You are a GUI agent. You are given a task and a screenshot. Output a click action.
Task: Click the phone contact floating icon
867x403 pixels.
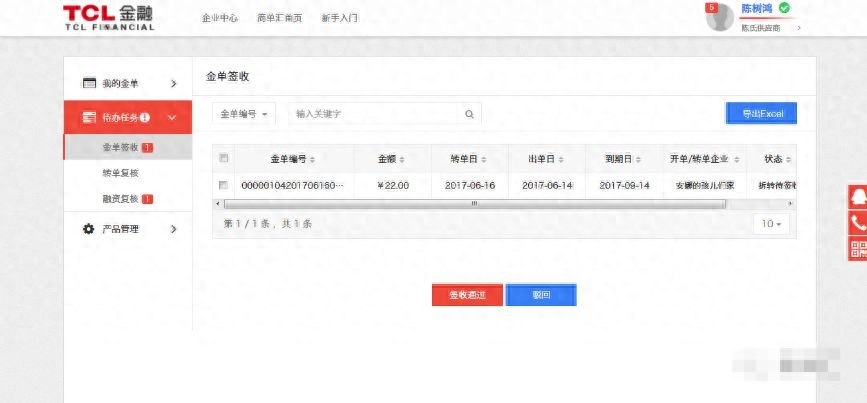(858, 223)
